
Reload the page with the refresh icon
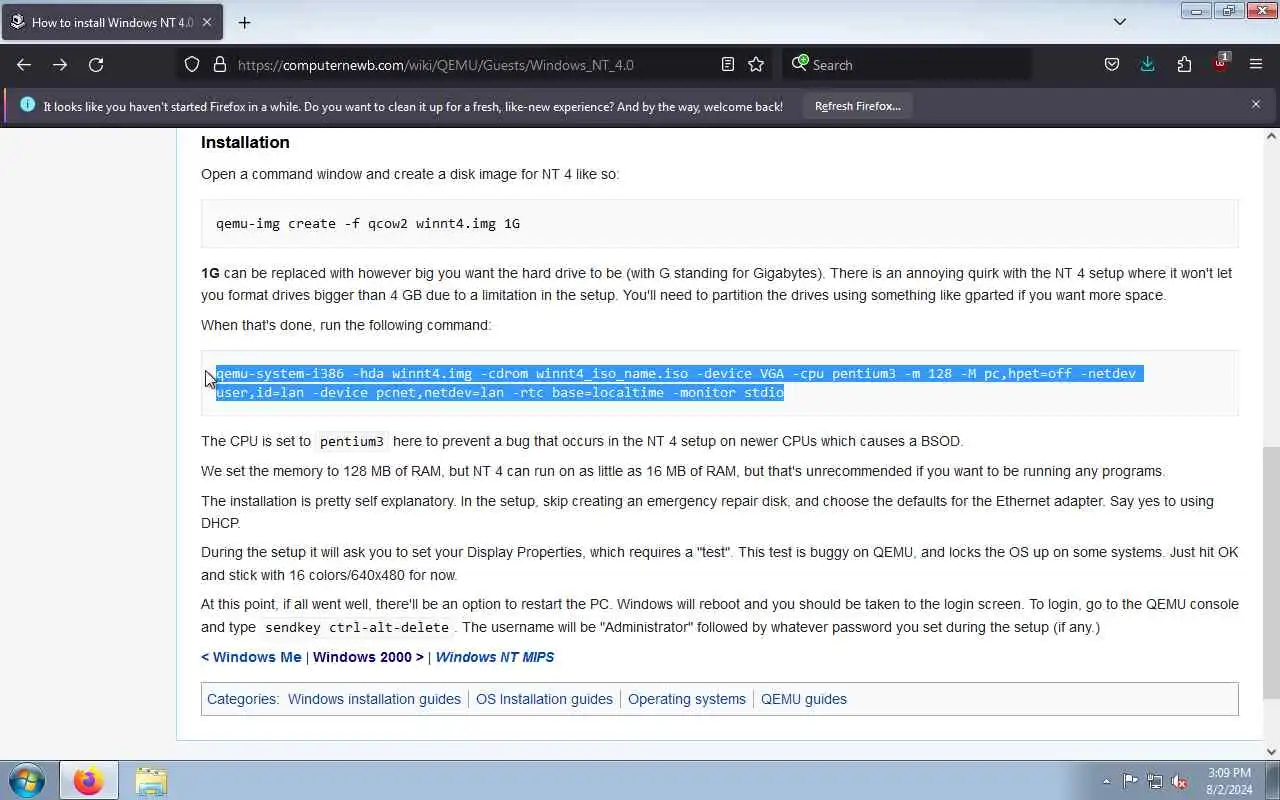96,64
